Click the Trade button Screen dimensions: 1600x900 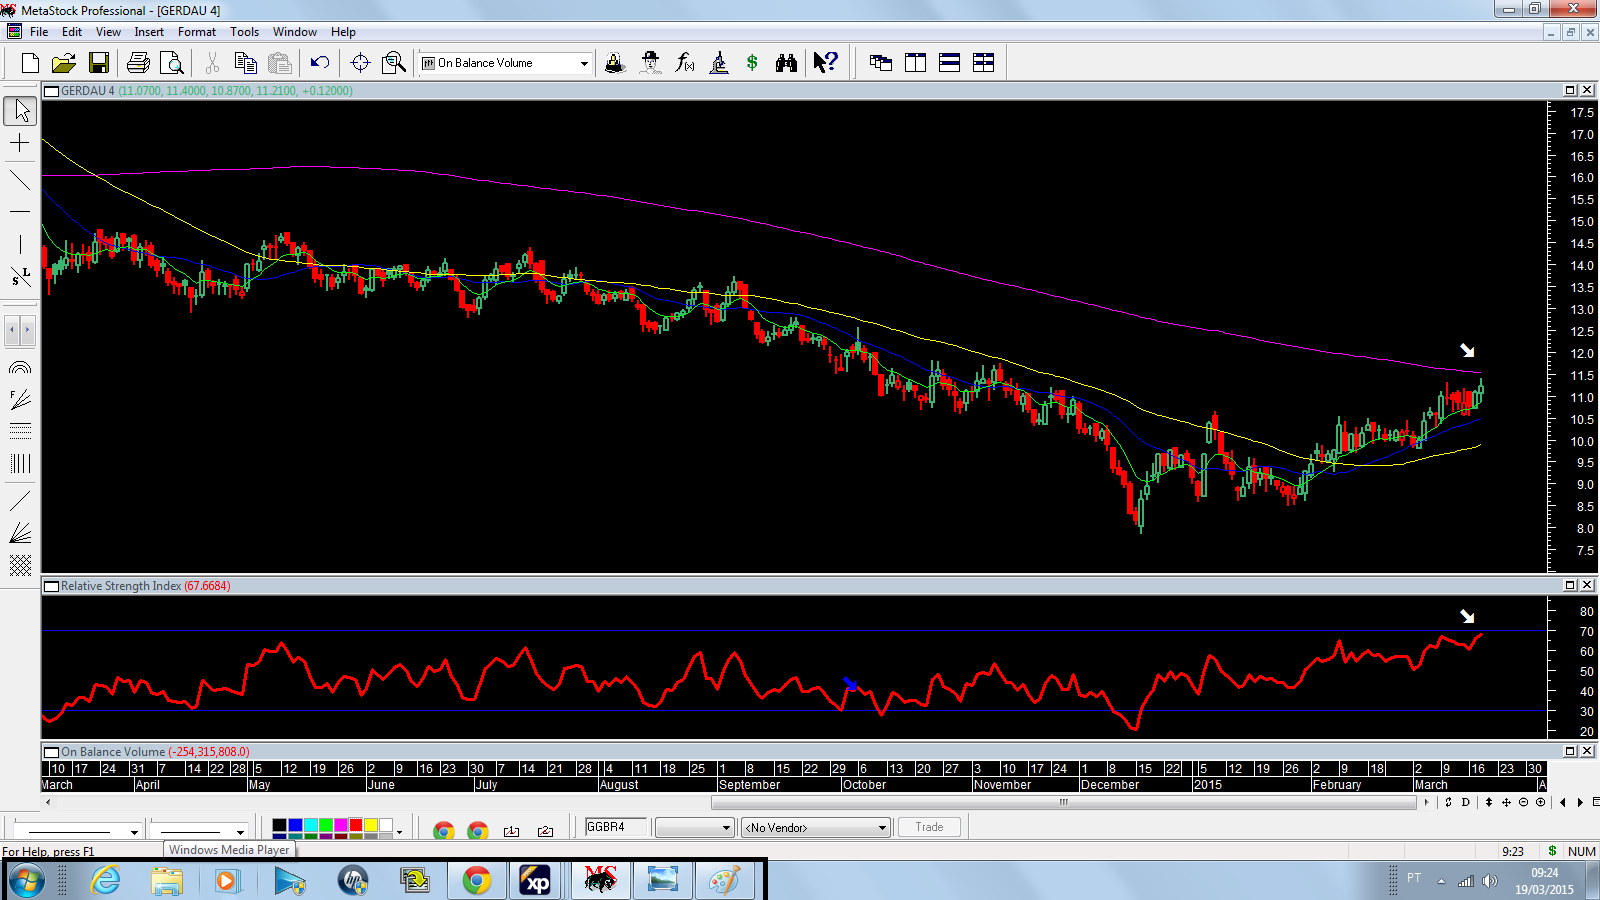click(x=929, y=827)
